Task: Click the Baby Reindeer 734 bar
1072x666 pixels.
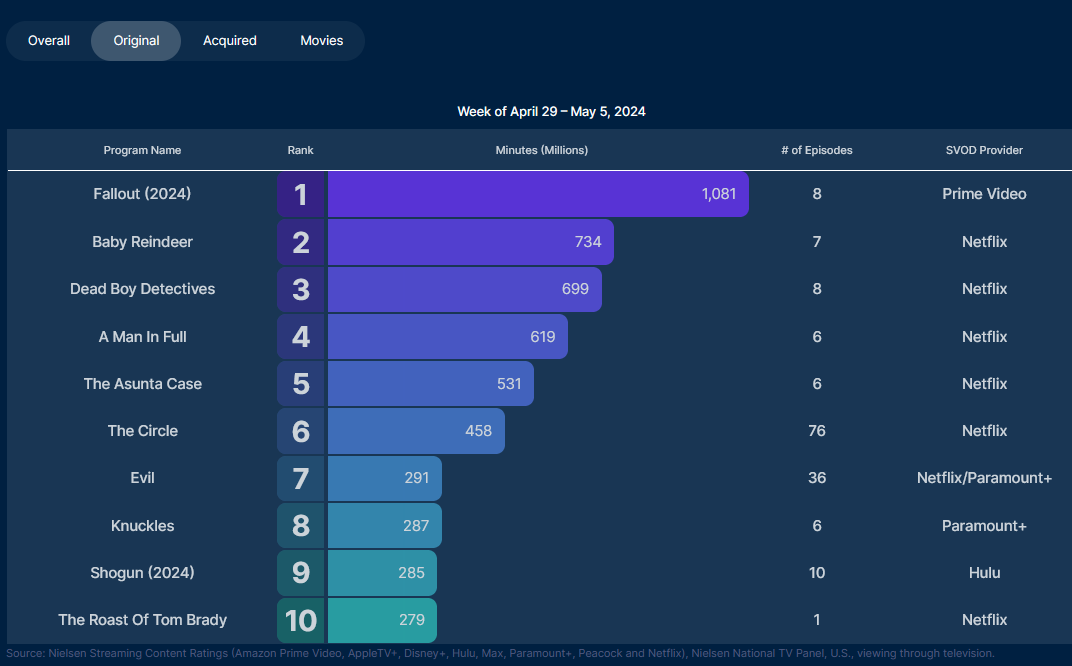Action: click(470, 242)
